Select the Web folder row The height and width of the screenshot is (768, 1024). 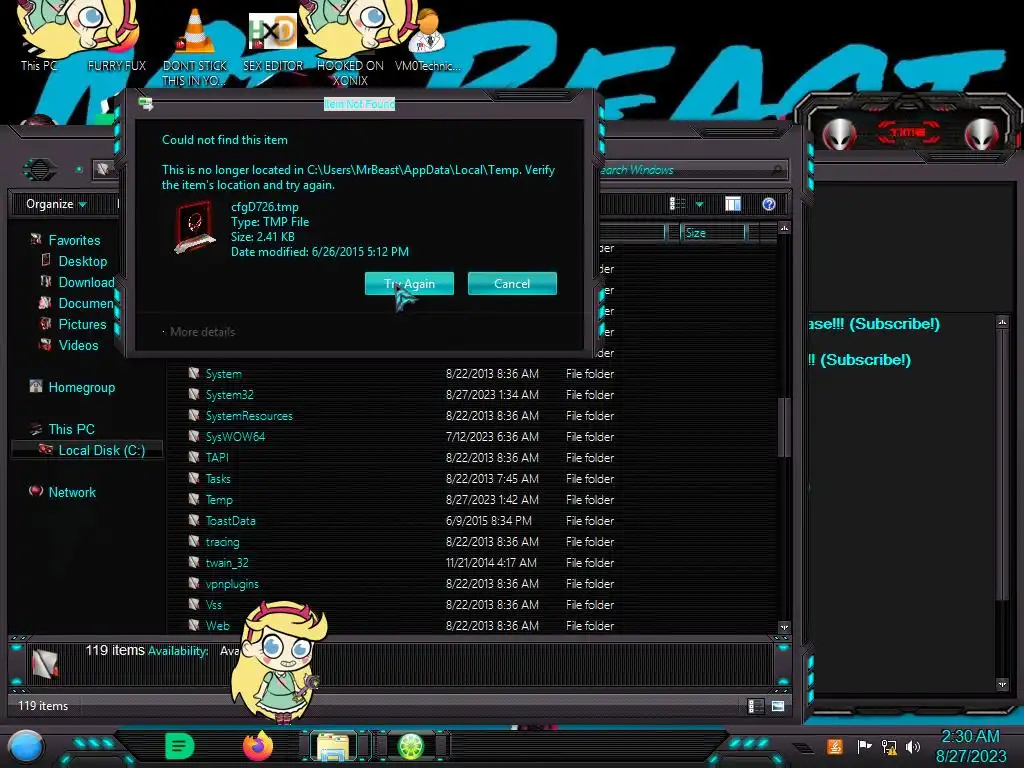click(472, 625)
